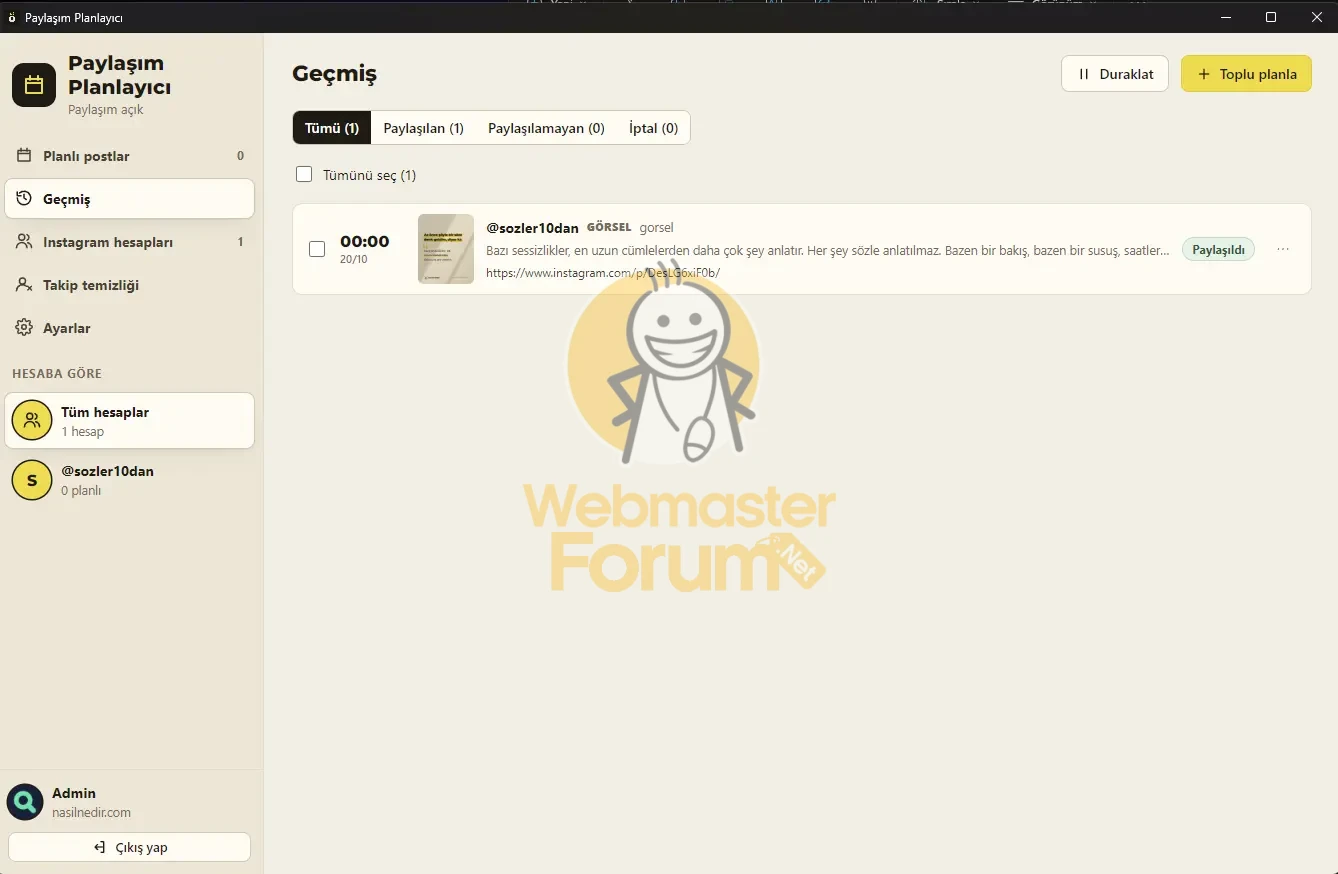Open Ayarlar gear icon
Viewport: 1338px width, 874px height.
[x=24, y=328]
